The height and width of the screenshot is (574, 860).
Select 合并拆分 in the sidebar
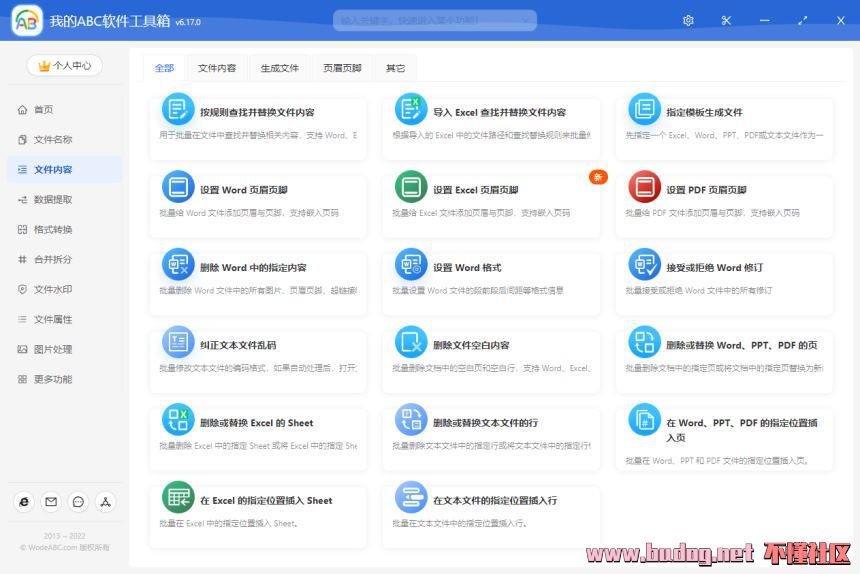click(64, 259)
